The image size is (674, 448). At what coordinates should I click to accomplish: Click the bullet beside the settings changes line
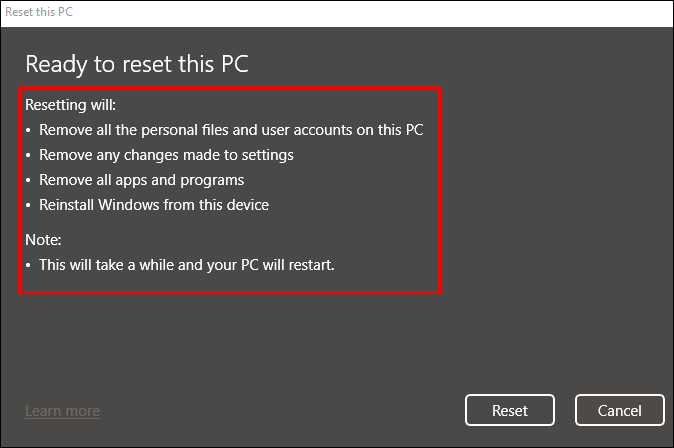(x=29, y=155)
